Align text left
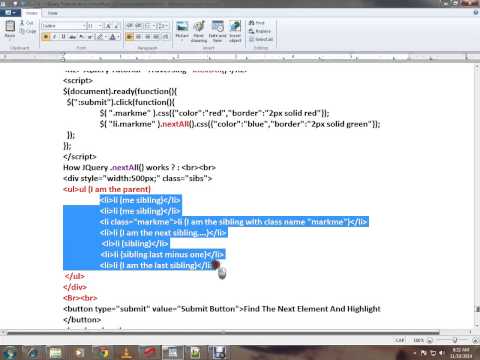The image size is (480, 360). pyautogui.click(x=130, y=37)
